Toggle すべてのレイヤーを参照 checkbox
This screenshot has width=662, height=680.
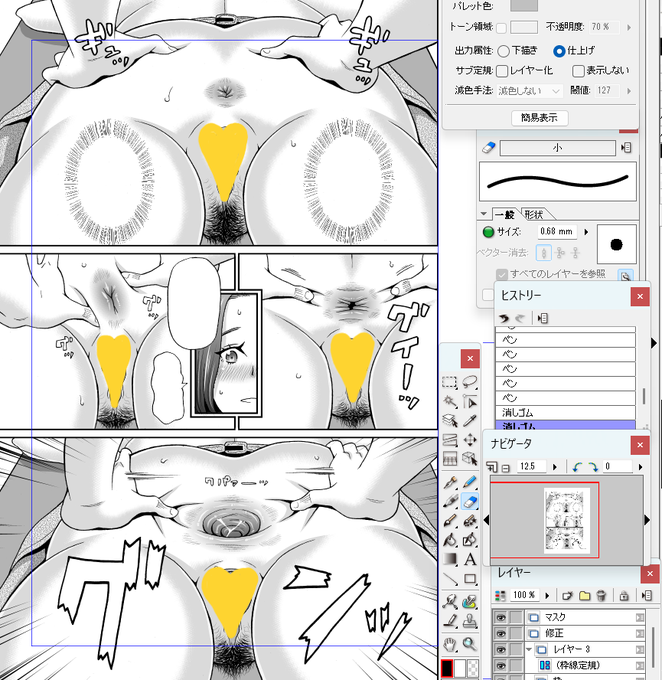coord(502,274)
